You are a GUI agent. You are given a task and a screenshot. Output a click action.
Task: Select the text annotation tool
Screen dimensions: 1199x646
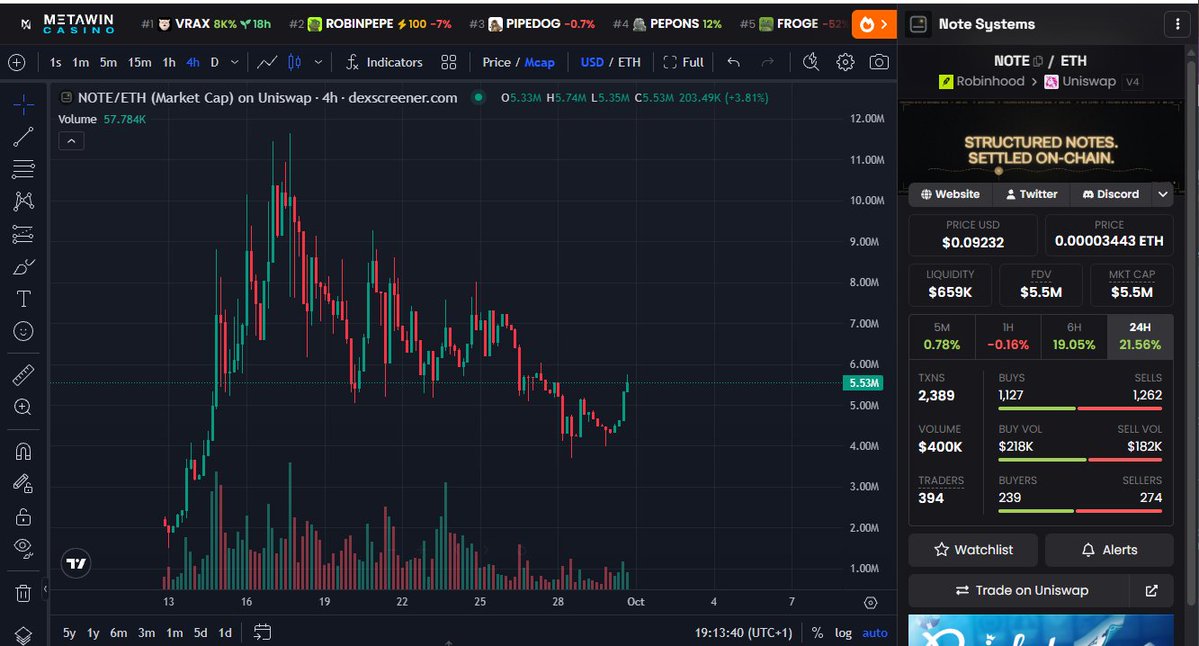pyautogui.click(x=23, y=299)
